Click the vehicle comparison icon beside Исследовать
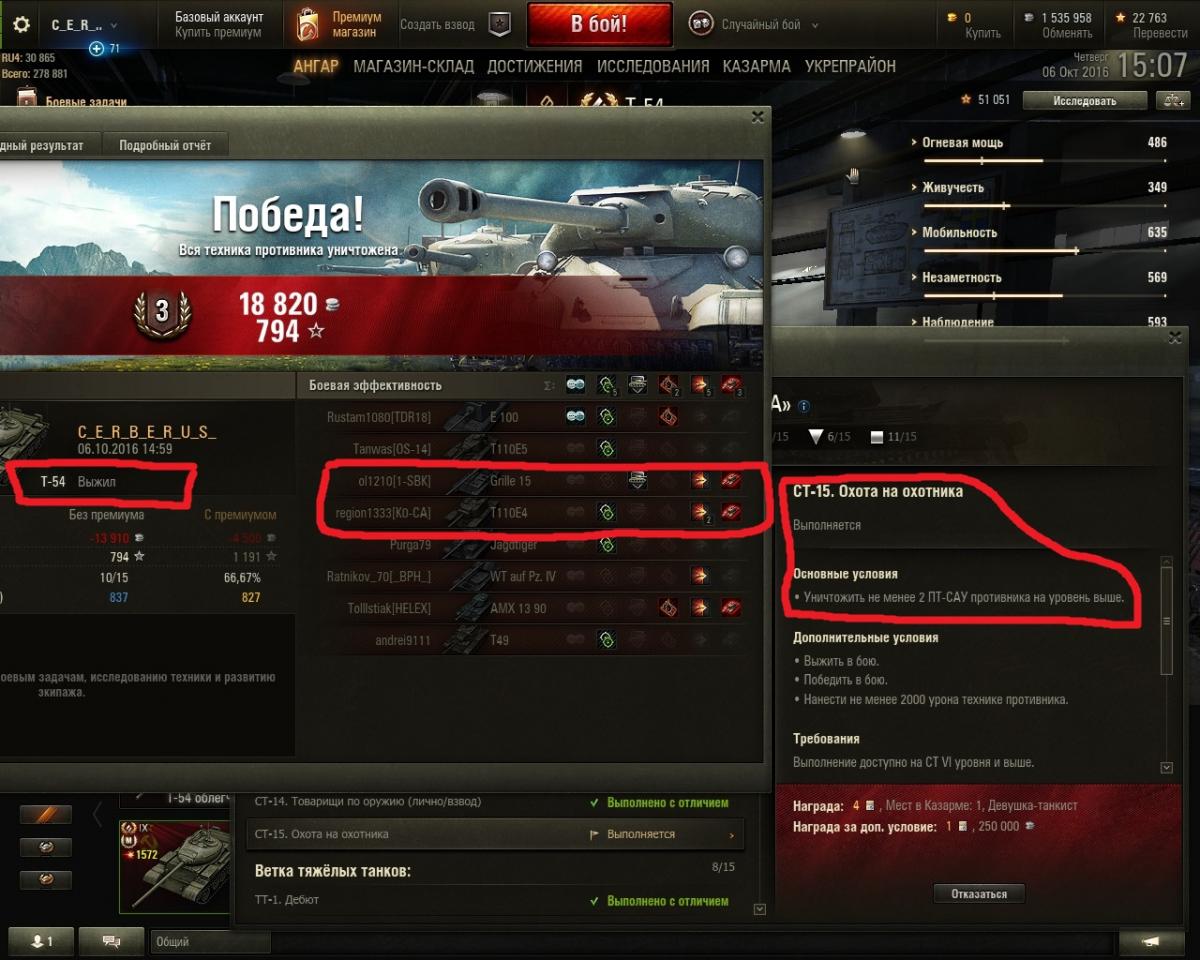Image resolution: width=1200 pixels, height=960 pixels. pos(1169,100)
